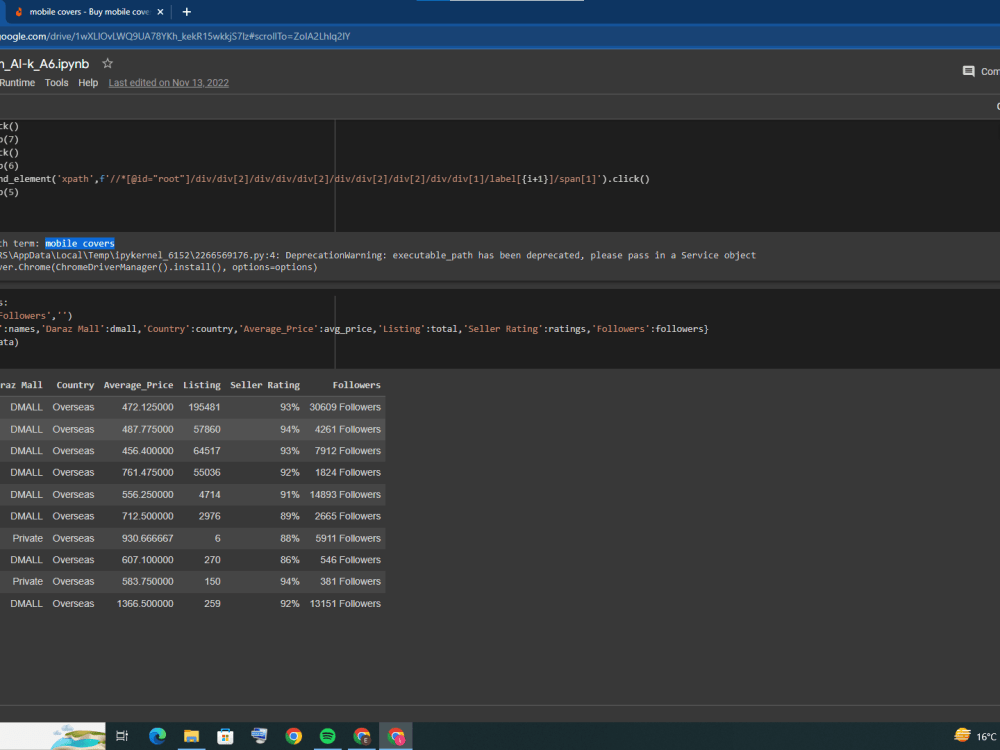Open the weather 16°C tray widget
The width and height of the screenshot is (1000, 750).
976,736
